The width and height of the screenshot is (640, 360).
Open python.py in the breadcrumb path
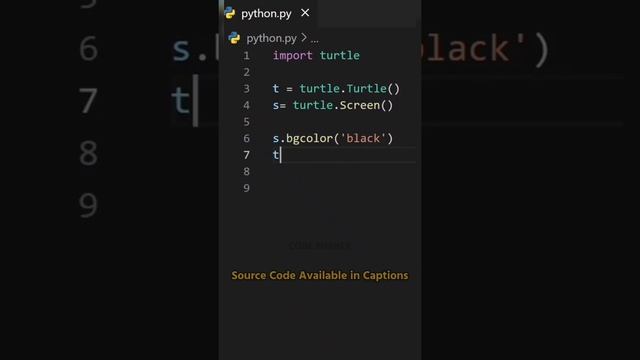tap(271, 38)
